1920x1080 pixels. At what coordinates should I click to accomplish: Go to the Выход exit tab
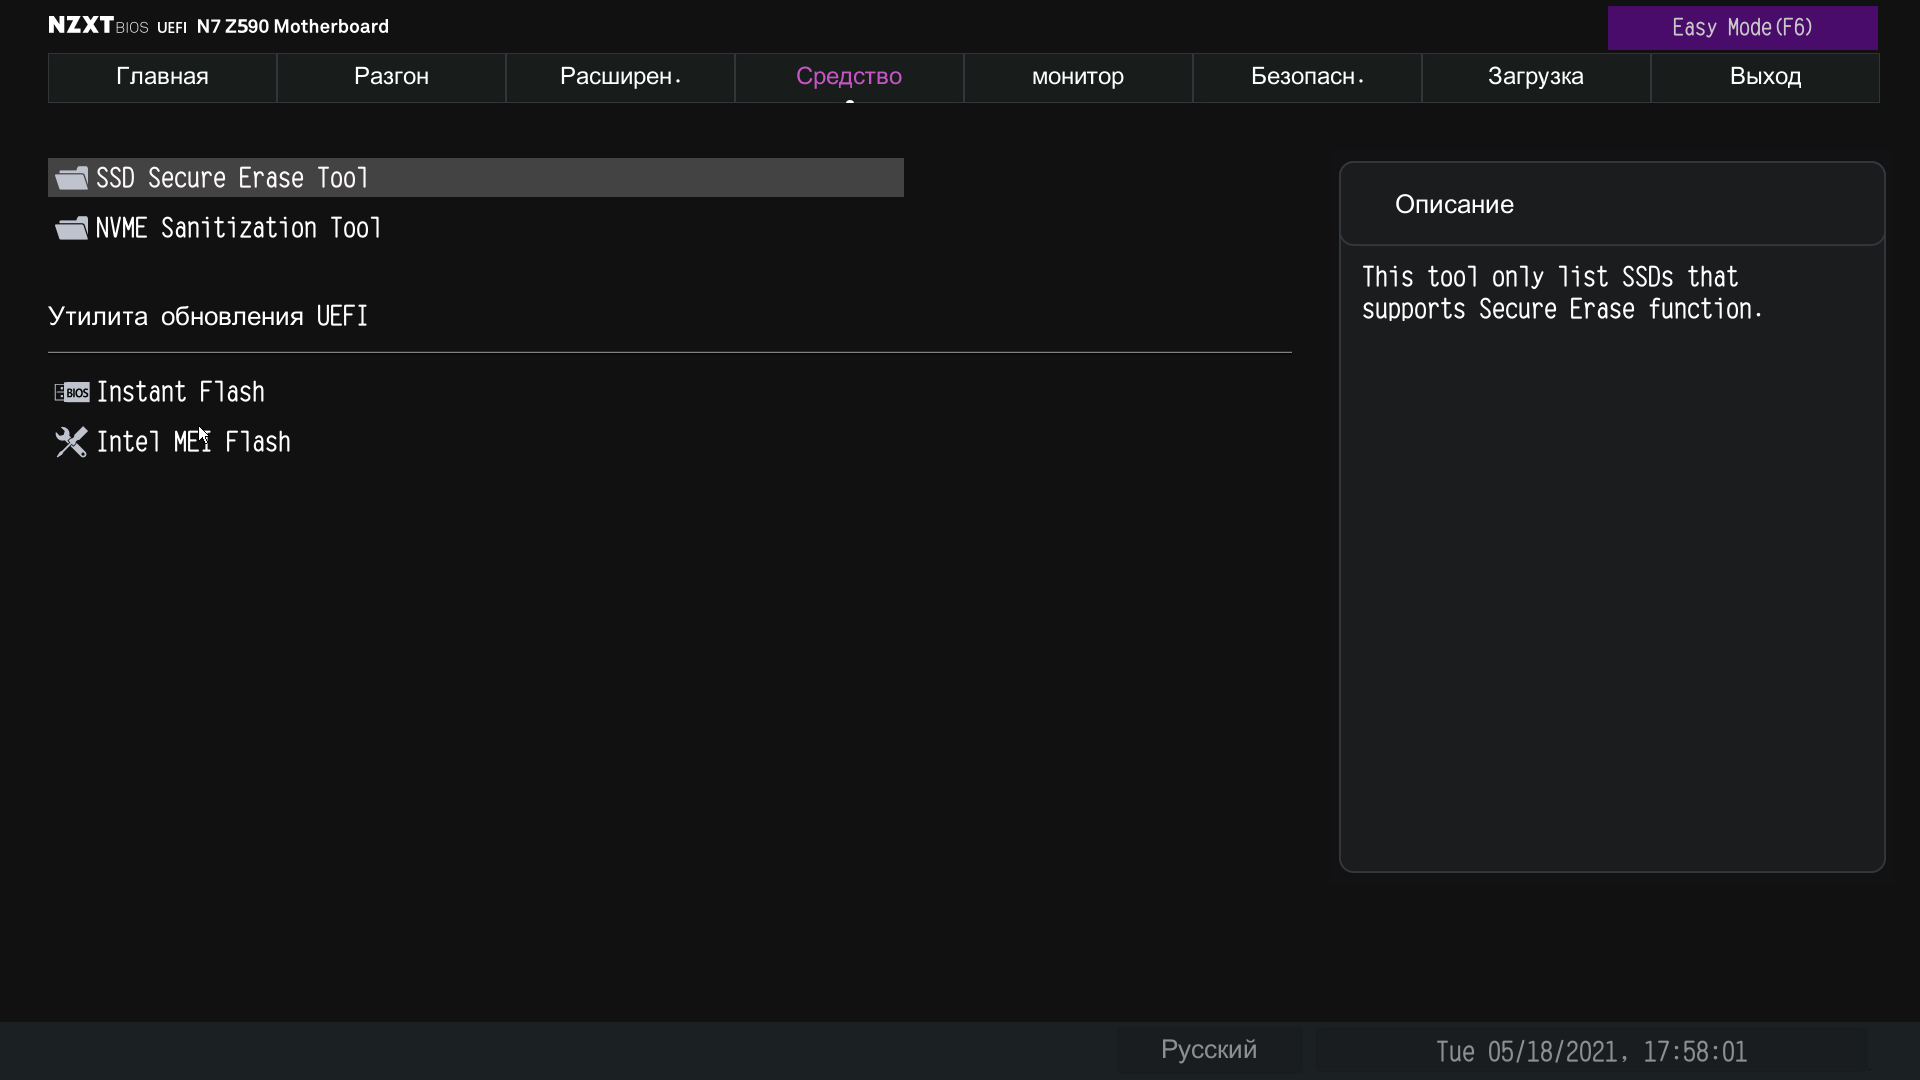[1765, 77]
